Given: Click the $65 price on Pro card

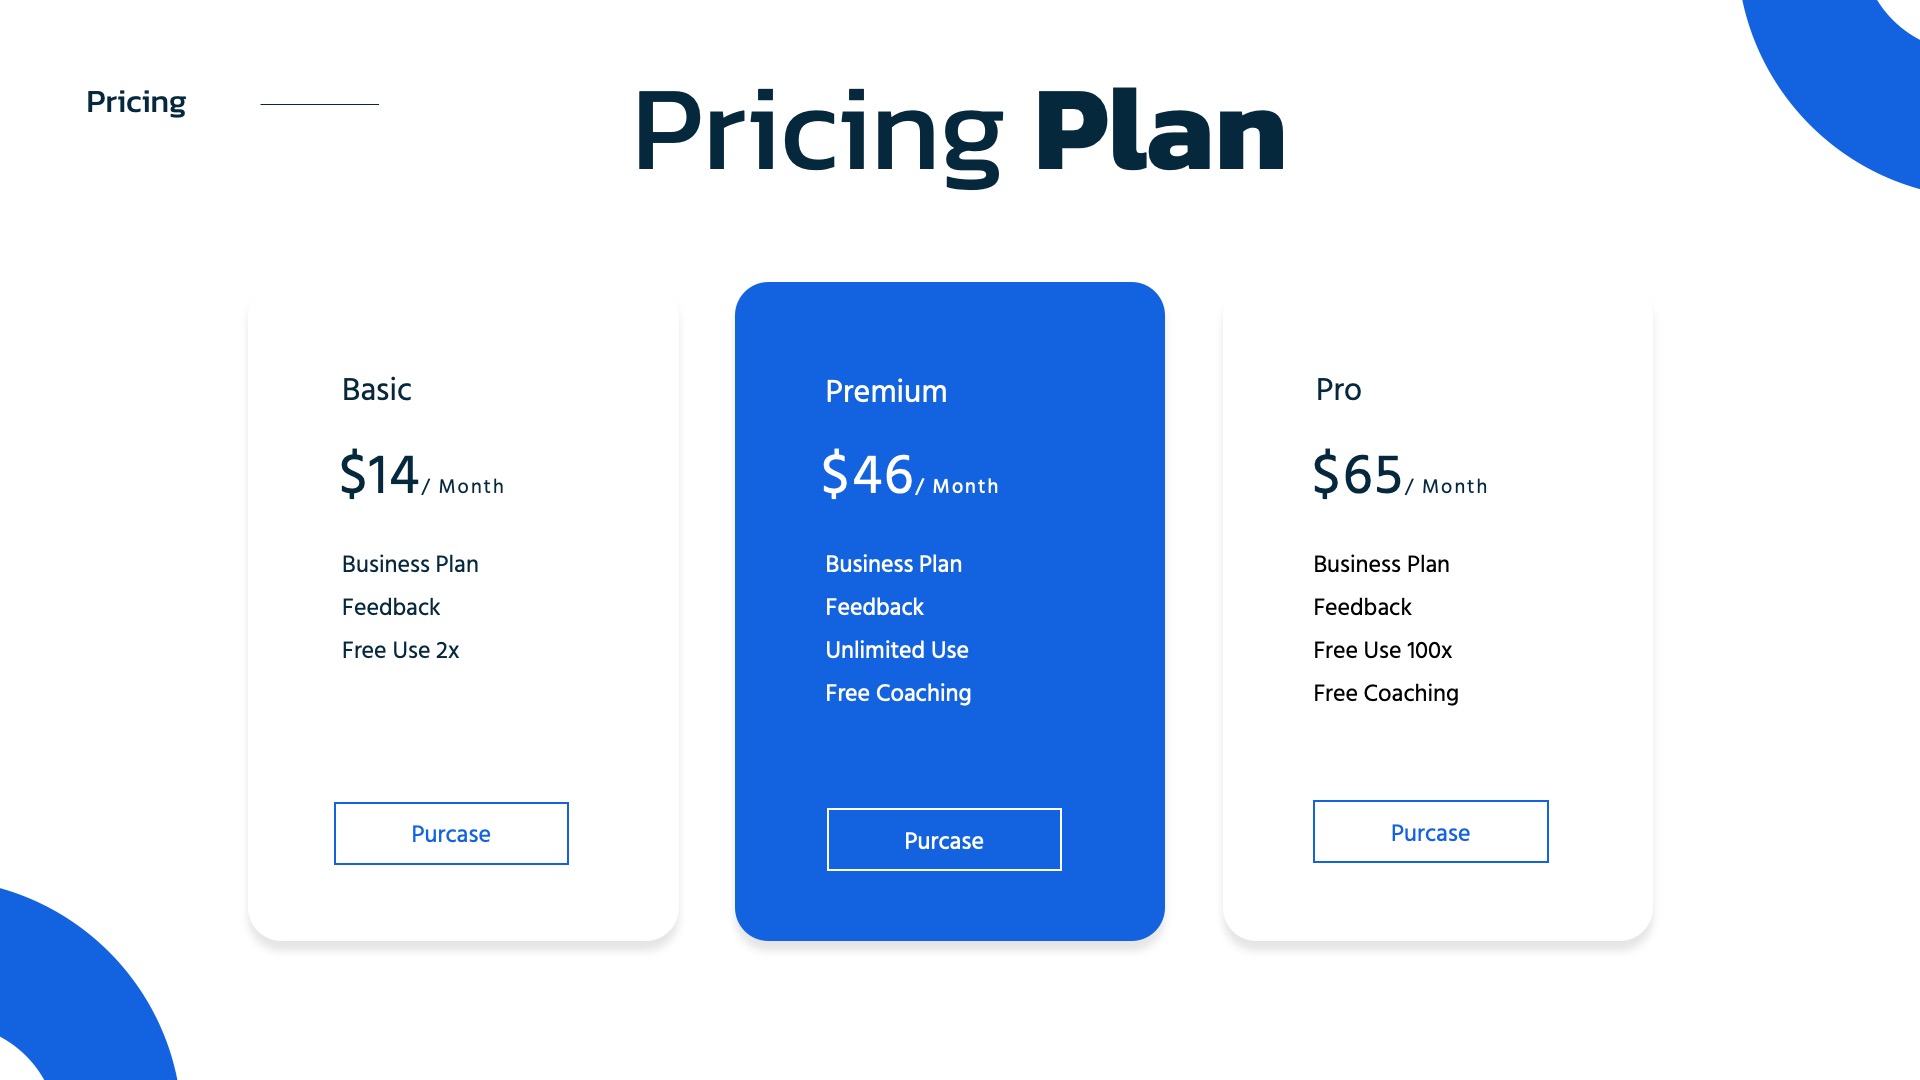Looking at the screenshot, I should [1357, 475].
